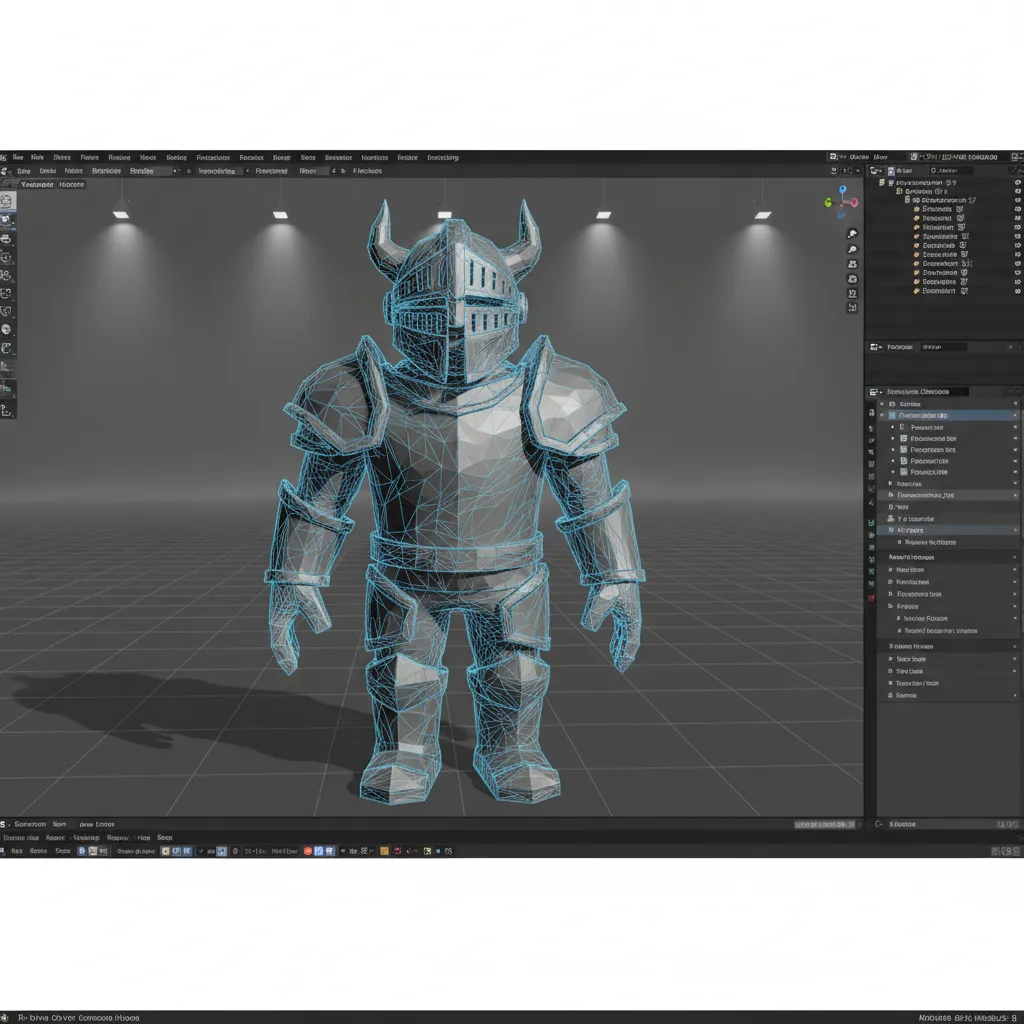This screenshot has height=1024, width=1024.
Task: Open the editor type icon top-left corner
Action: [6, 170]
